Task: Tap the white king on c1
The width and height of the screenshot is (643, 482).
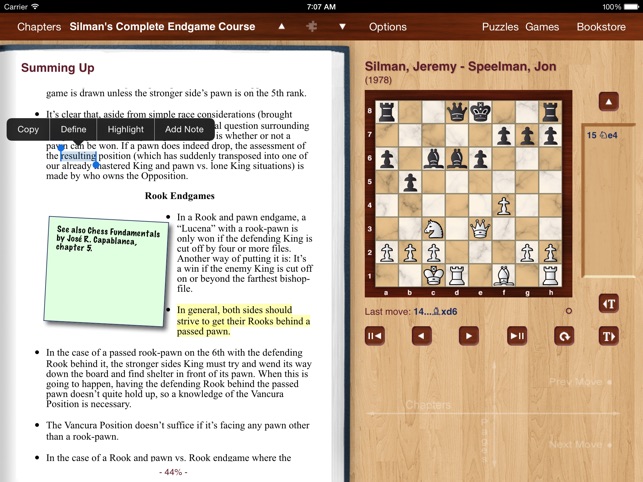Action: tap(433, 276)
